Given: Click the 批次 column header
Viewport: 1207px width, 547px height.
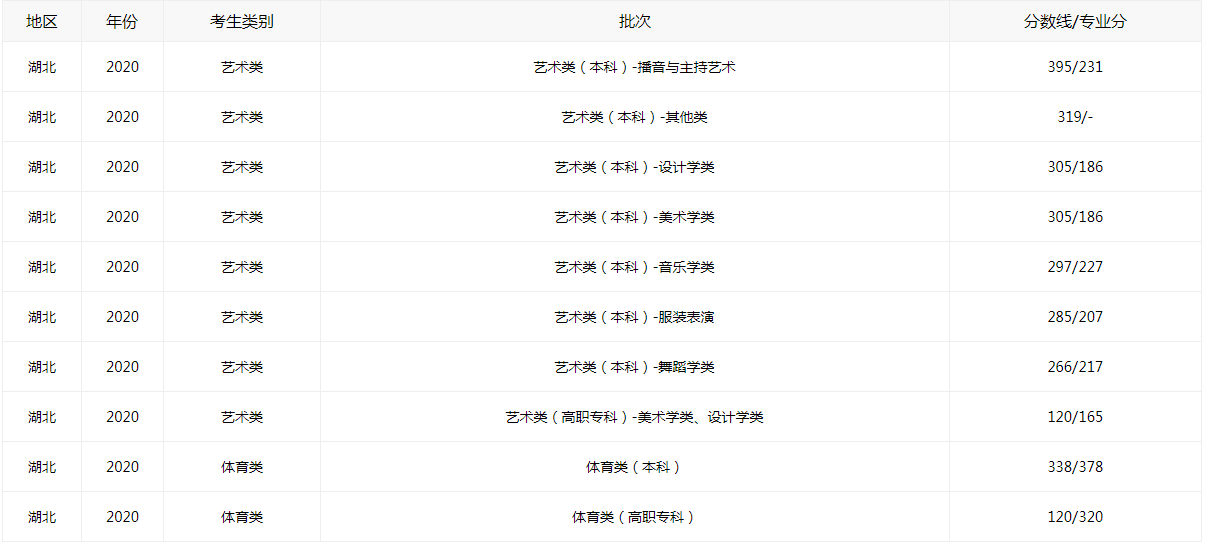Looking at the screenshot, I should 634,21.
